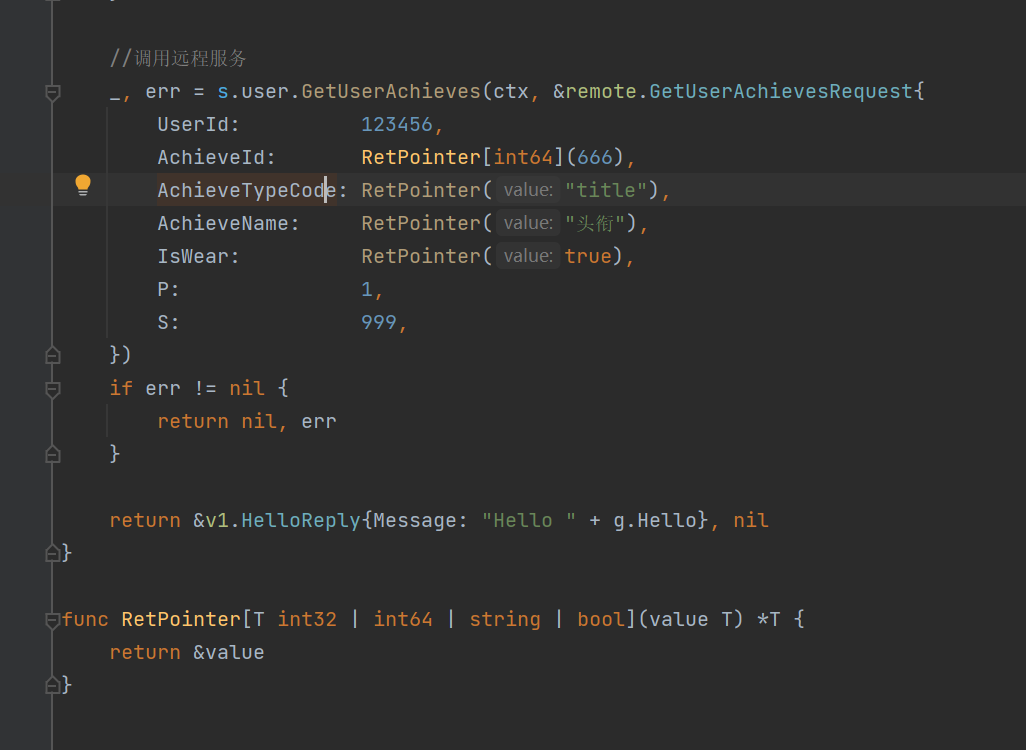Click int64 in the type constraint
Image resolution: width=1026 pixels, height=750 pixels.
point(403,619)
